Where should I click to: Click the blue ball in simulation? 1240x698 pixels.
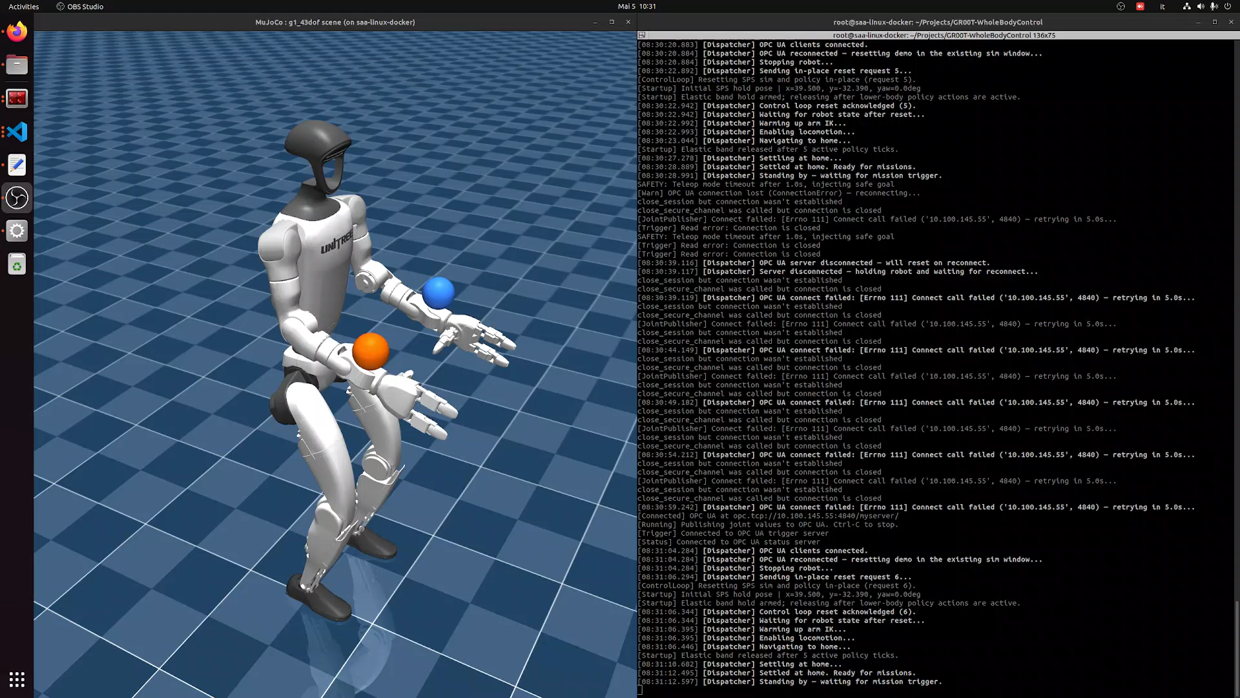pos(438,292)
